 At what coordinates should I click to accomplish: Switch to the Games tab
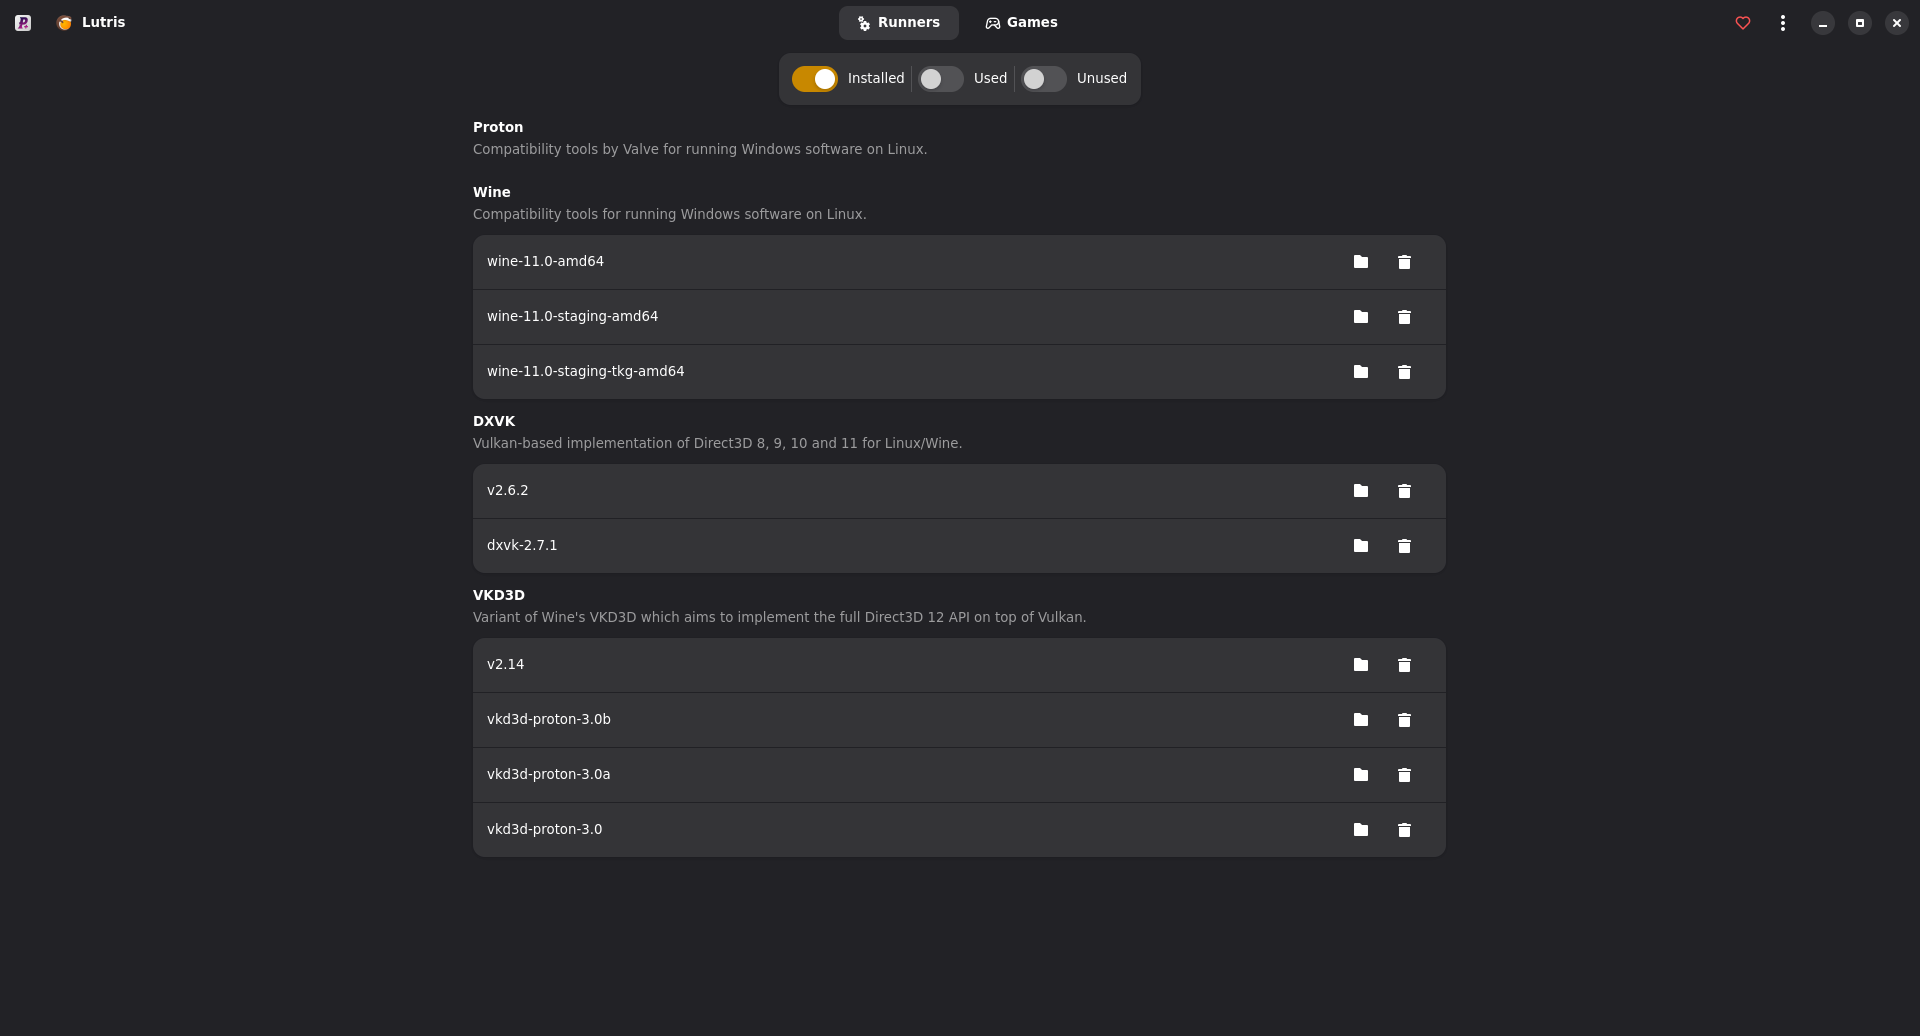1021,23
